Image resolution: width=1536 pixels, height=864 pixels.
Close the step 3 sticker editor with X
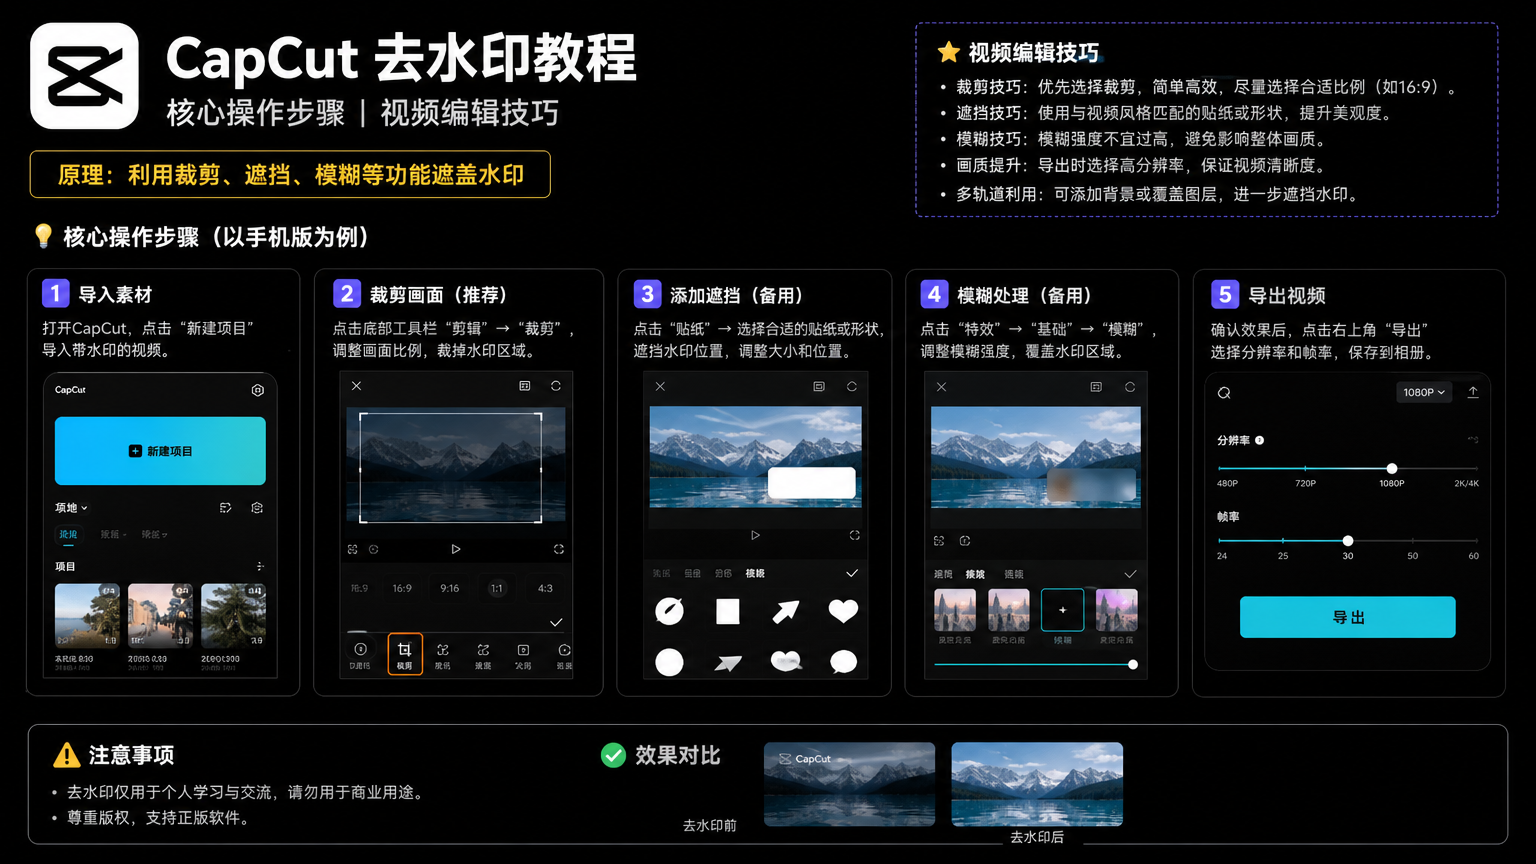(x=660, y=386)
